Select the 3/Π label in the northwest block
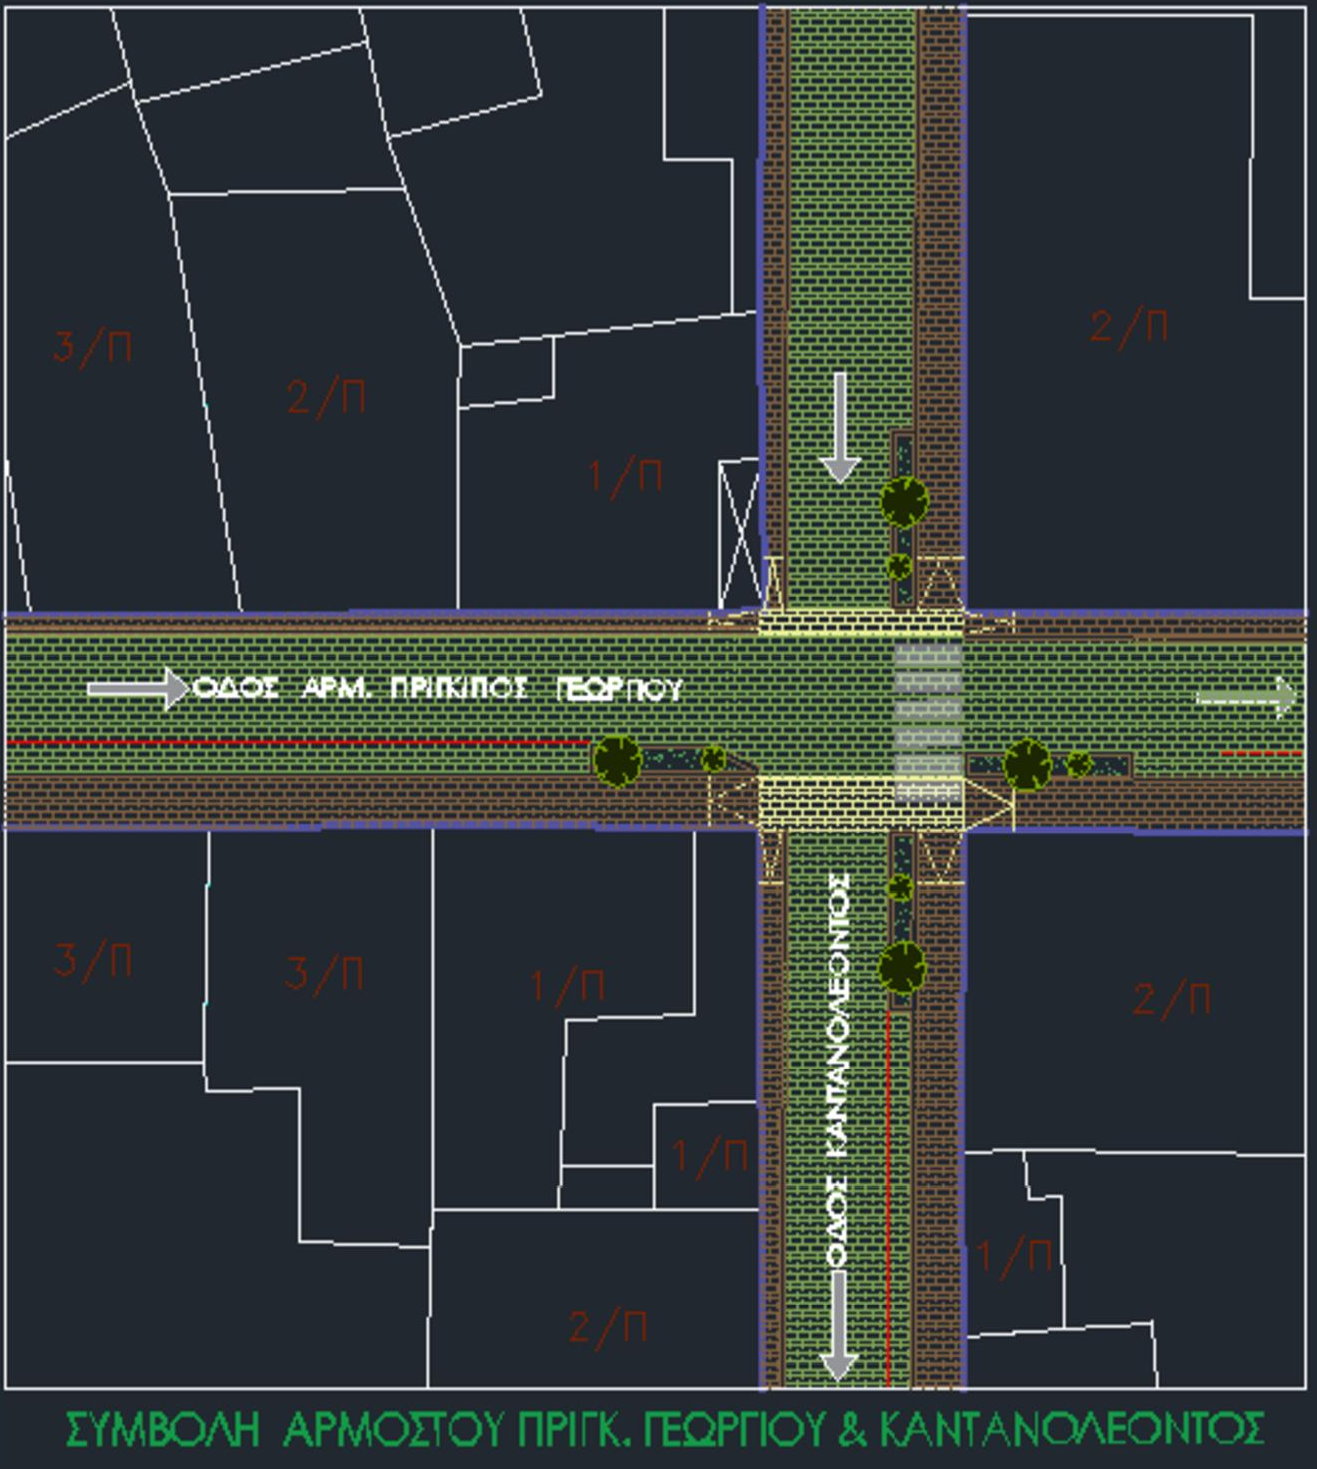This screenshot has width=1317, height=1469. 92,346
